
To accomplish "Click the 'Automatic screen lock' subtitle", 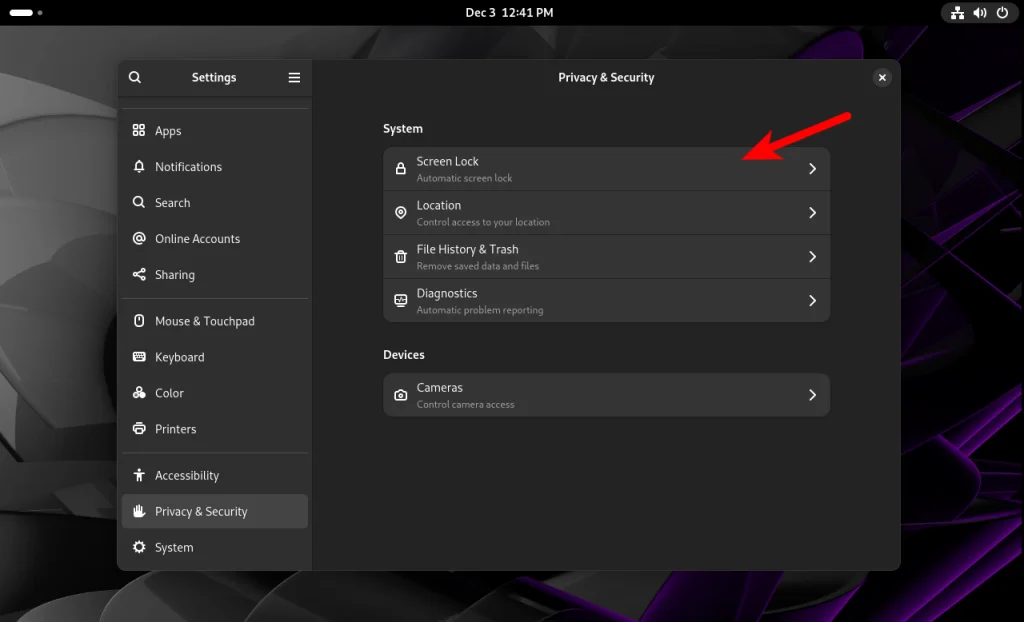I will (x=464, y=178).
